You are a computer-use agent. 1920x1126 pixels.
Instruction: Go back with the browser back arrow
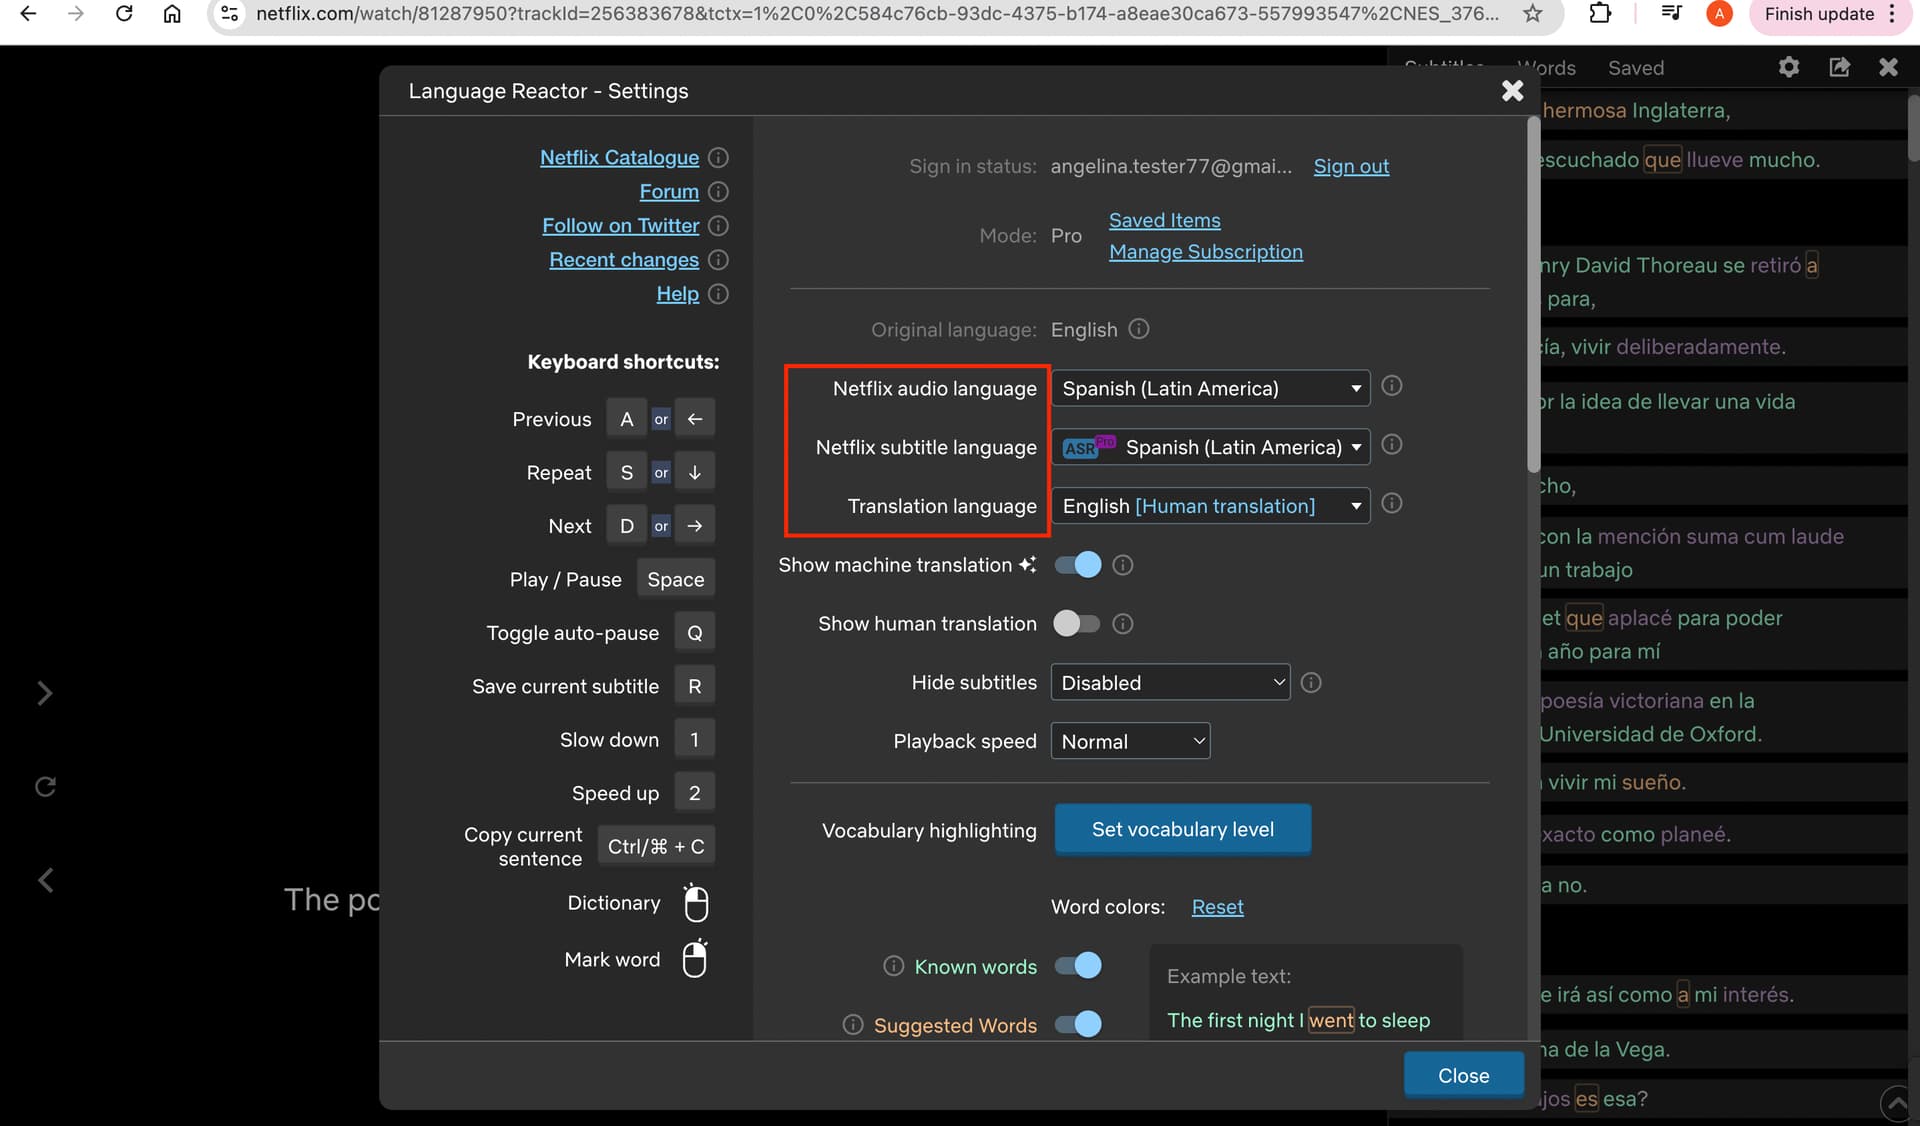point(28,14)
